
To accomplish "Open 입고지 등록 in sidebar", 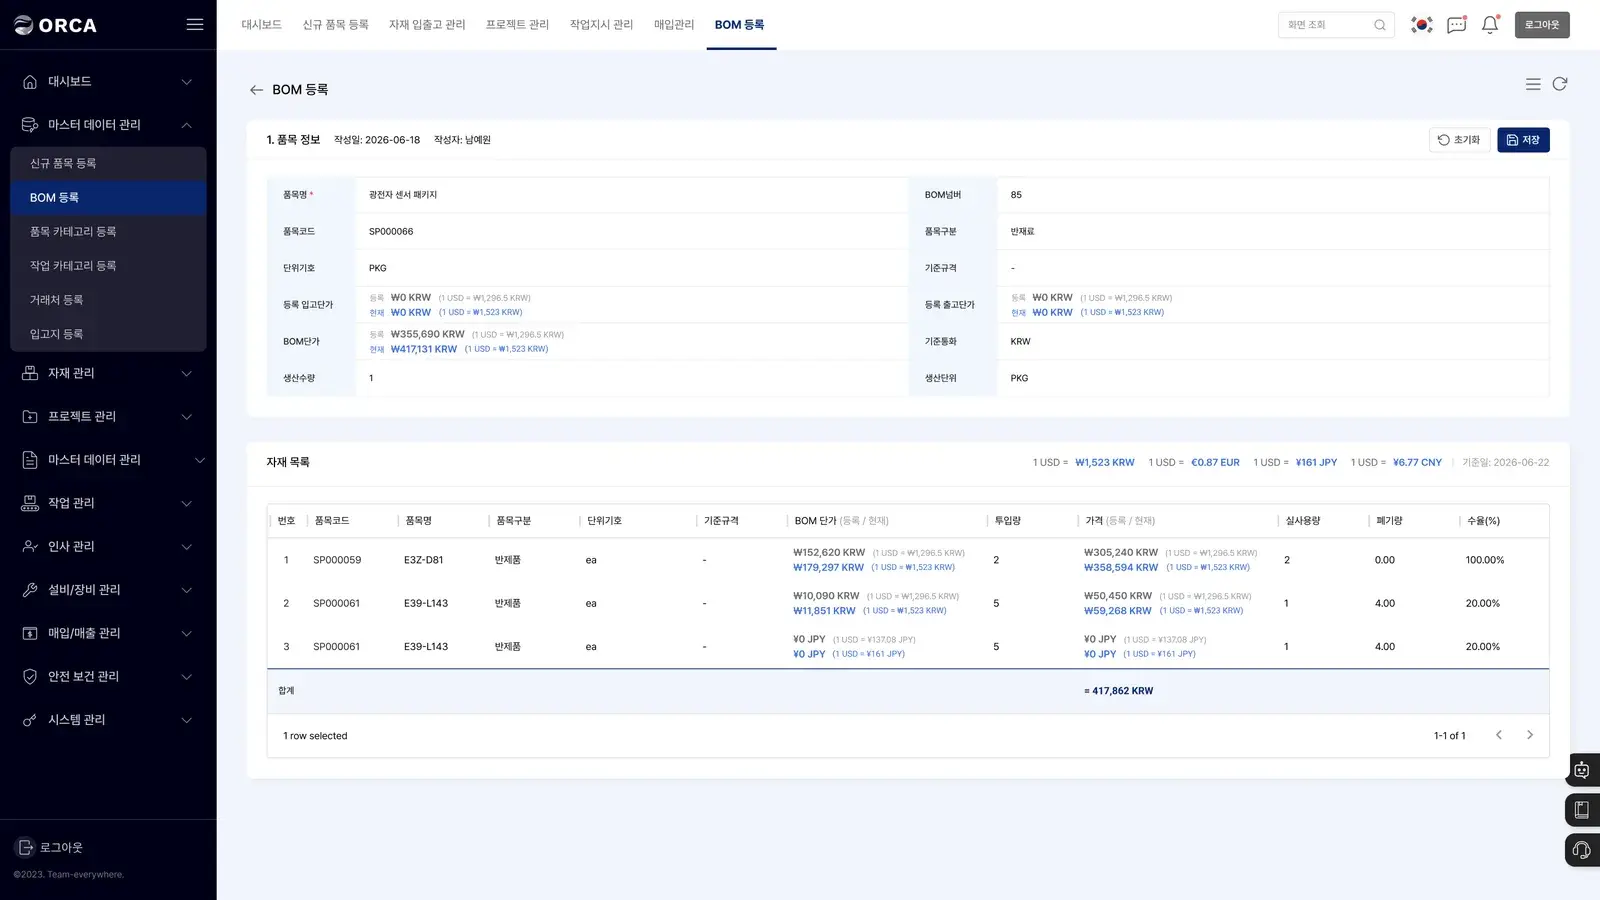I will point(108,334).
